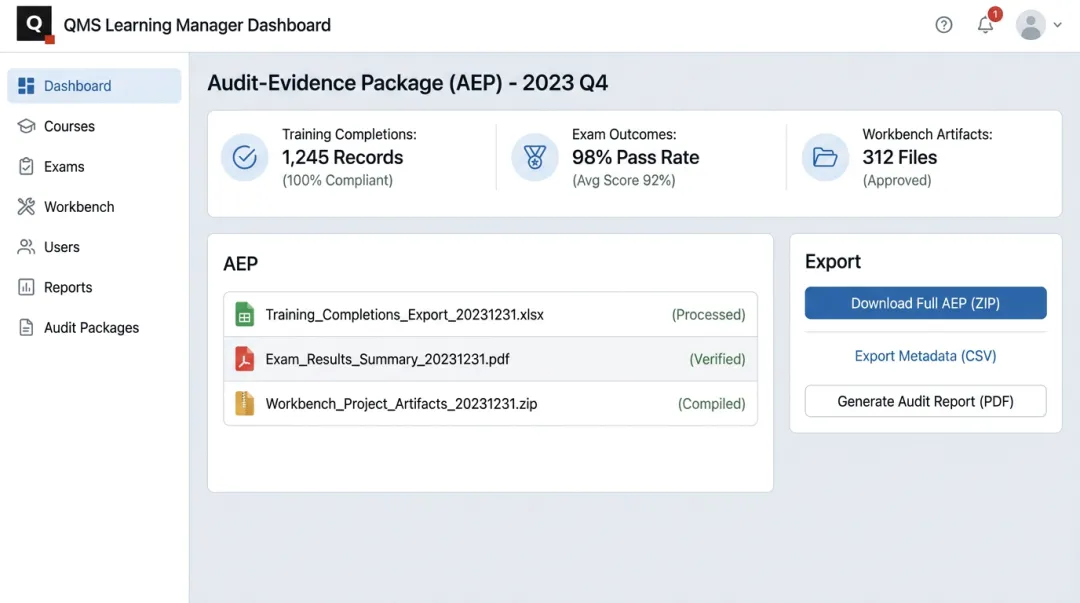
Task: Click the Dashboard grid icon in sidebar
Action: click(x=26, y=85)
